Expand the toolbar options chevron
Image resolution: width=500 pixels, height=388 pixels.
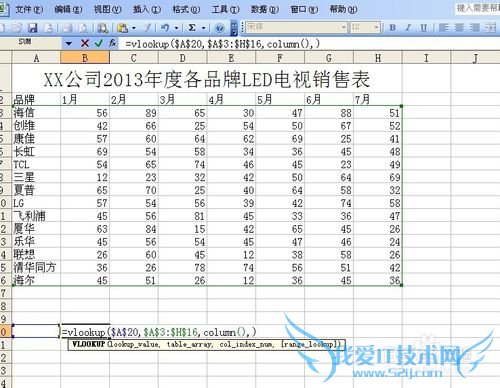[x=234, y=28]
